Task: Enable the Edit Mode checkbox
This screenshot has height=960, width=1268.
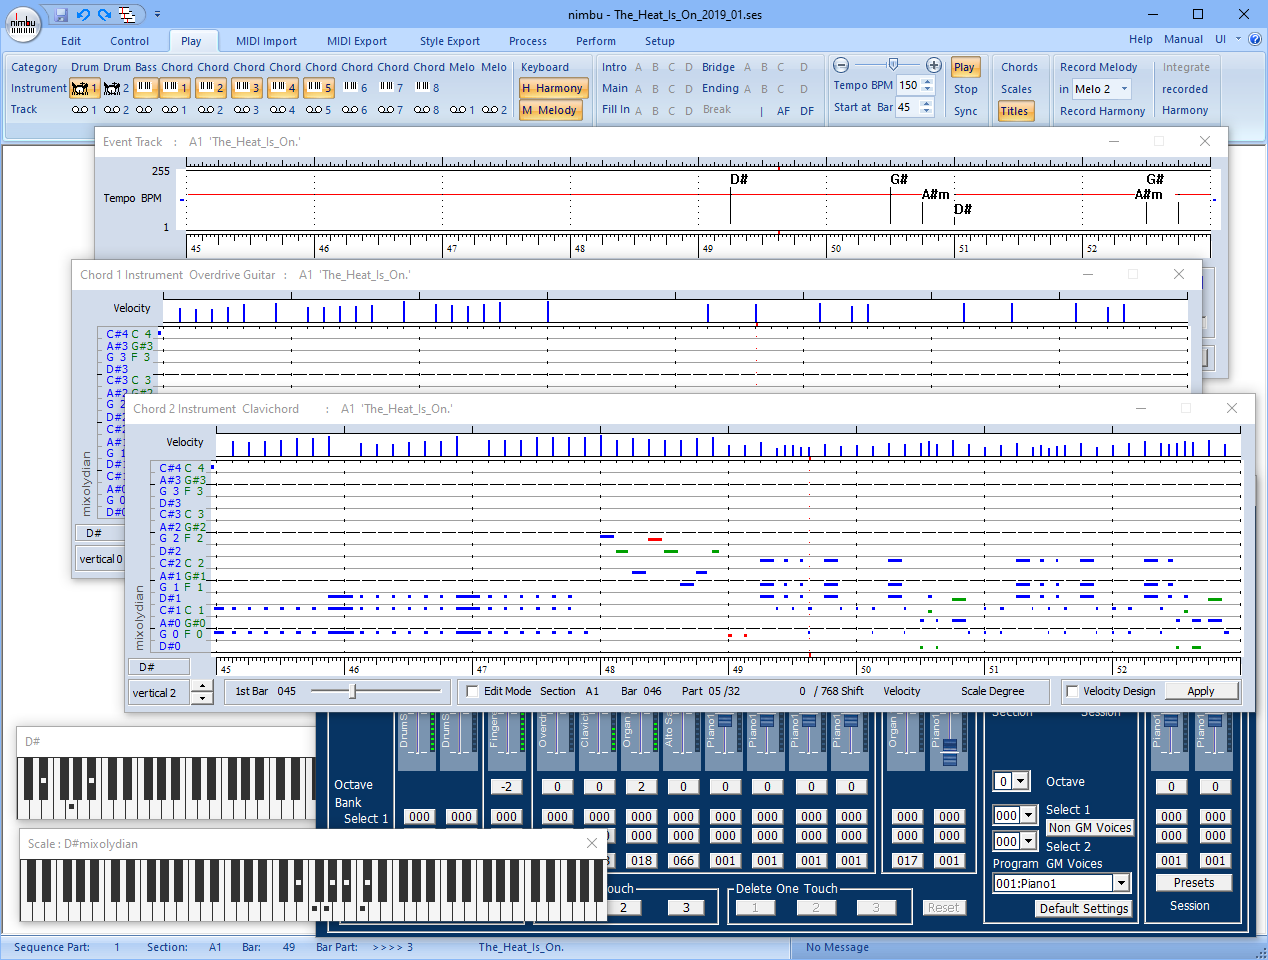Action: click(473, 692)
